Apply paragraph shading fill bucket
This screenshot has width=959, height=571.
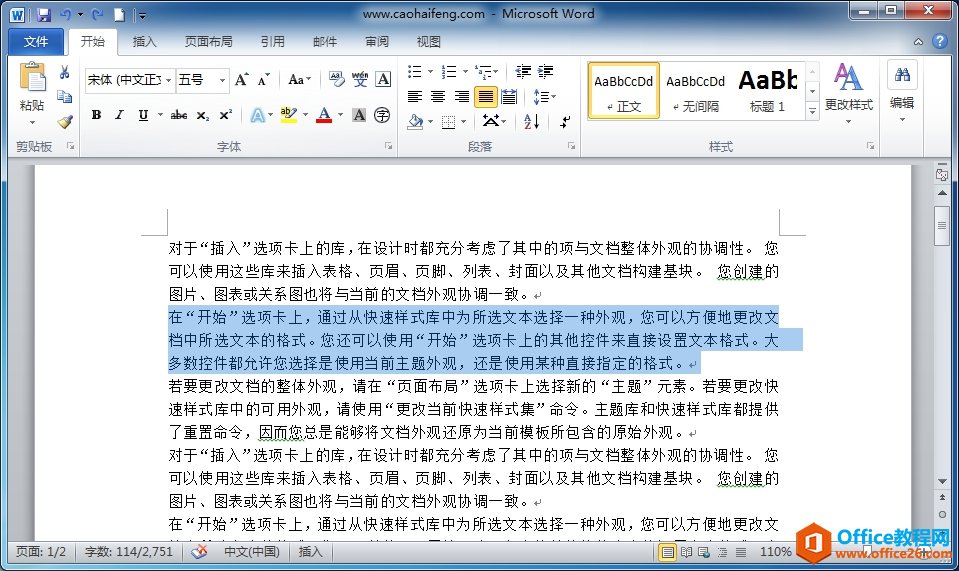pos(415,122)
